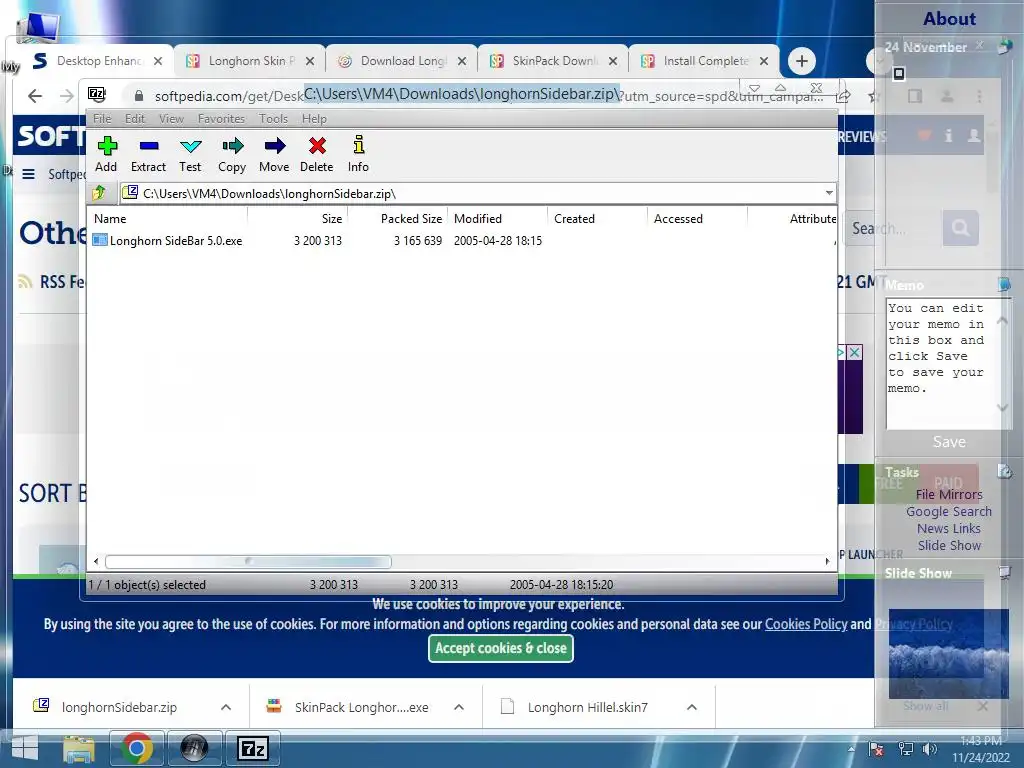The image size is (1024, 768).
Task: Open News Links in Tasks panel
Action: [949, 529]
